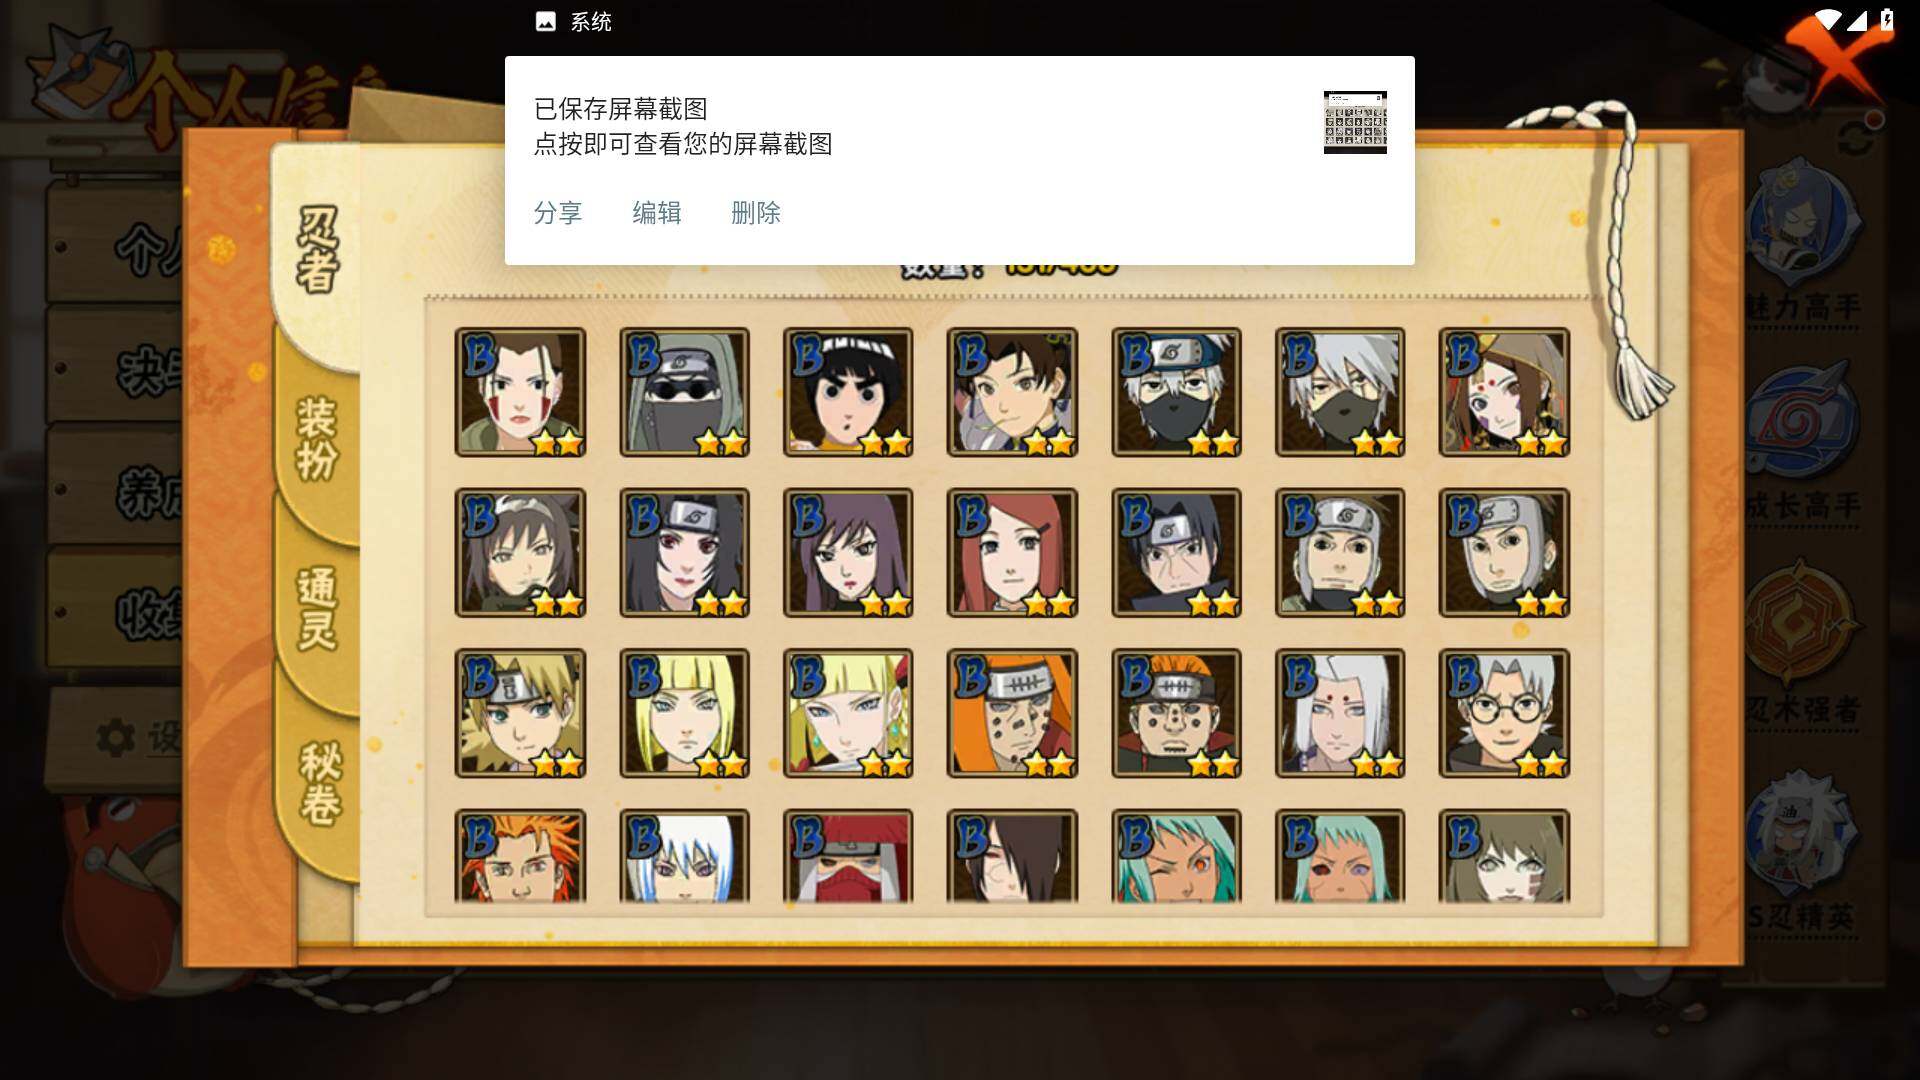
Task: Select the teal-haired winking ninja portrait
Action: pos(1176,856)
